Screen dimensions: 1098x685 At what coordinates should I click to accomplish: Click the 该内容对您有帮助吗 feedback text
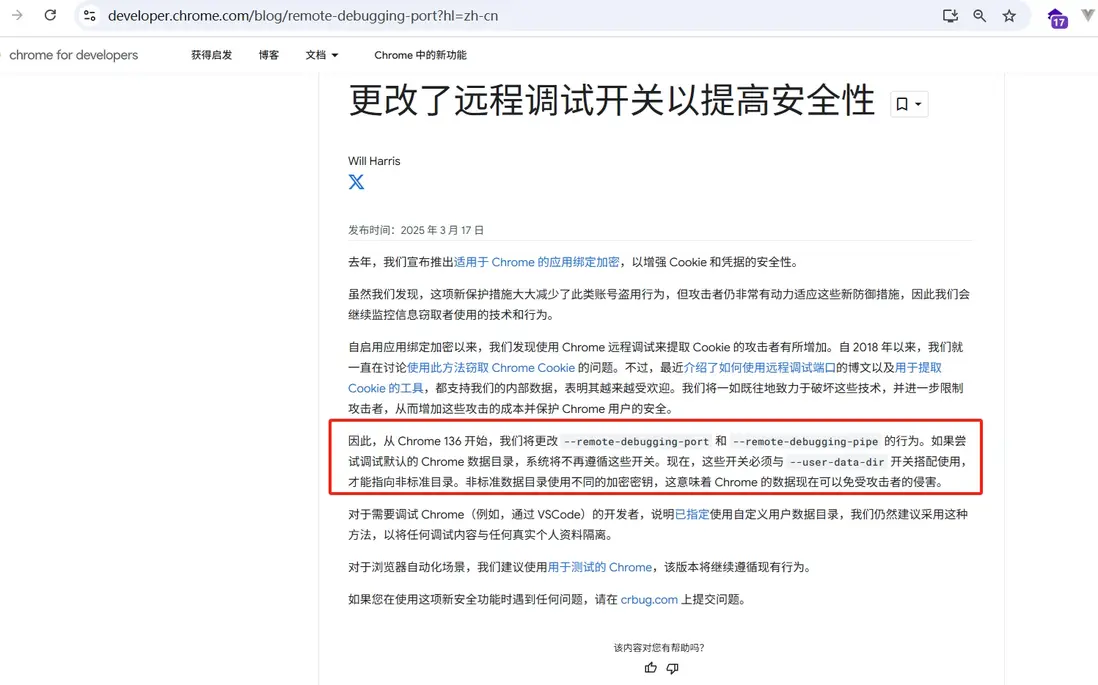click(x=659, y=648)
